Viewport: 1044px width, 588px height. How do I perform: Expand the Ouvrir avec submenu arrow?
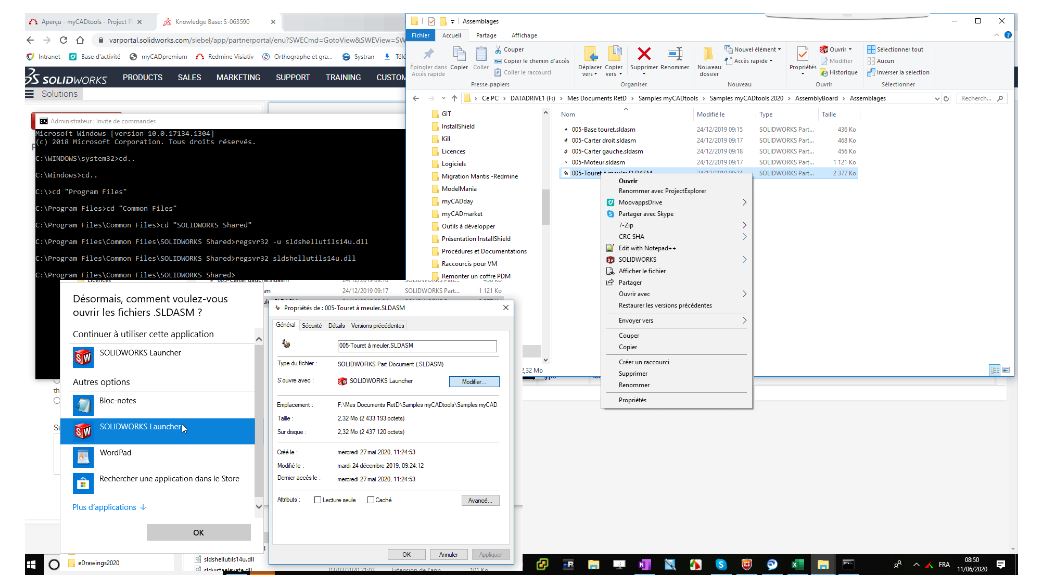744,294
